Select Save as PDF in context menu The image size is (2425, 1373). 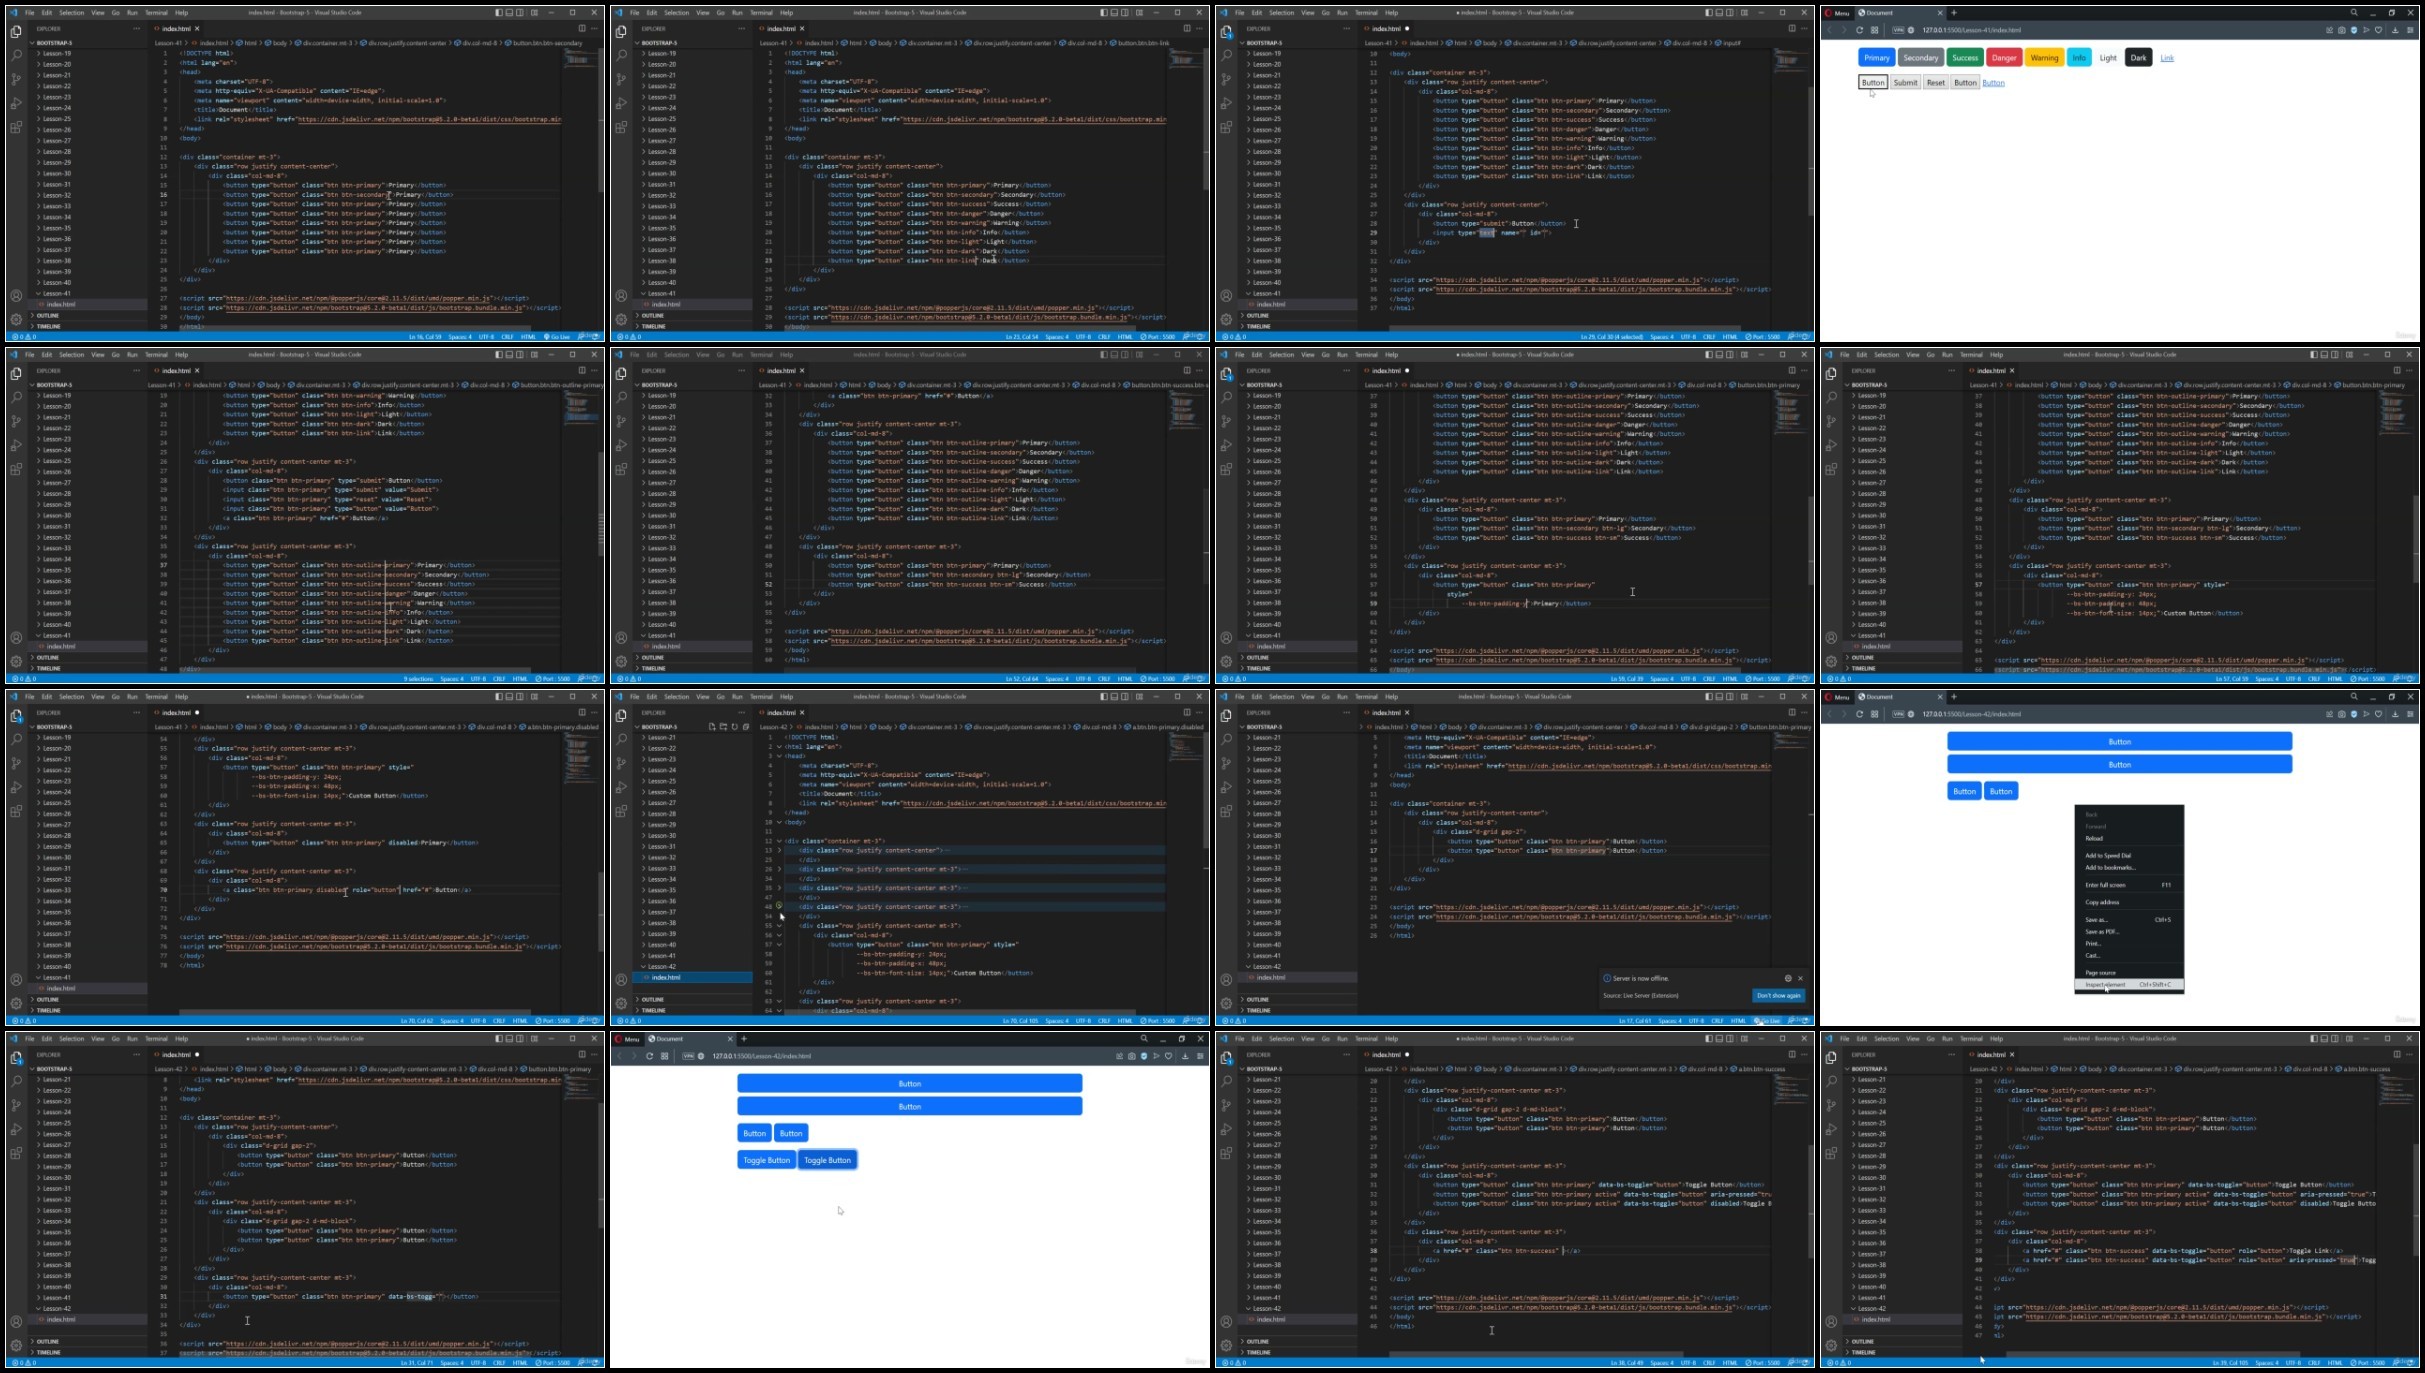tap(2101, 932)
